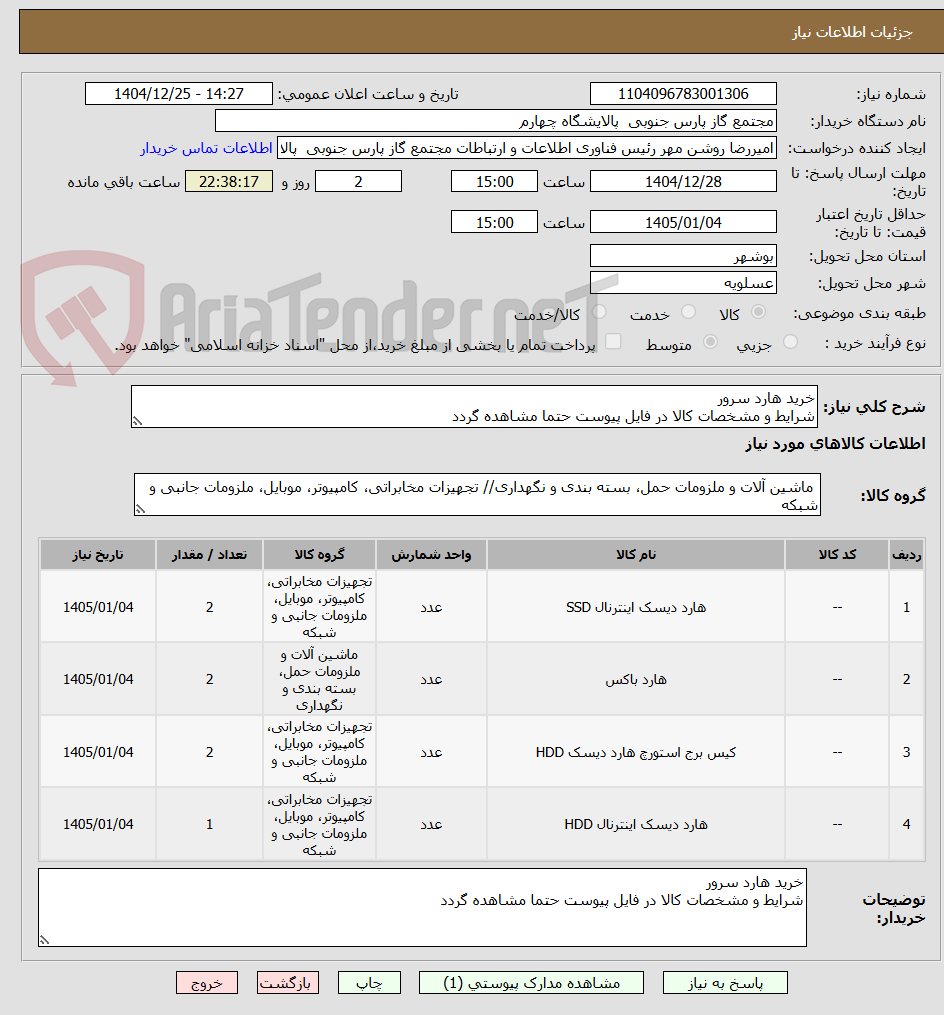The height and width of the screenshot is (1015, 944).
Task: Click the واحد شمارش column header
Action: 431,555
